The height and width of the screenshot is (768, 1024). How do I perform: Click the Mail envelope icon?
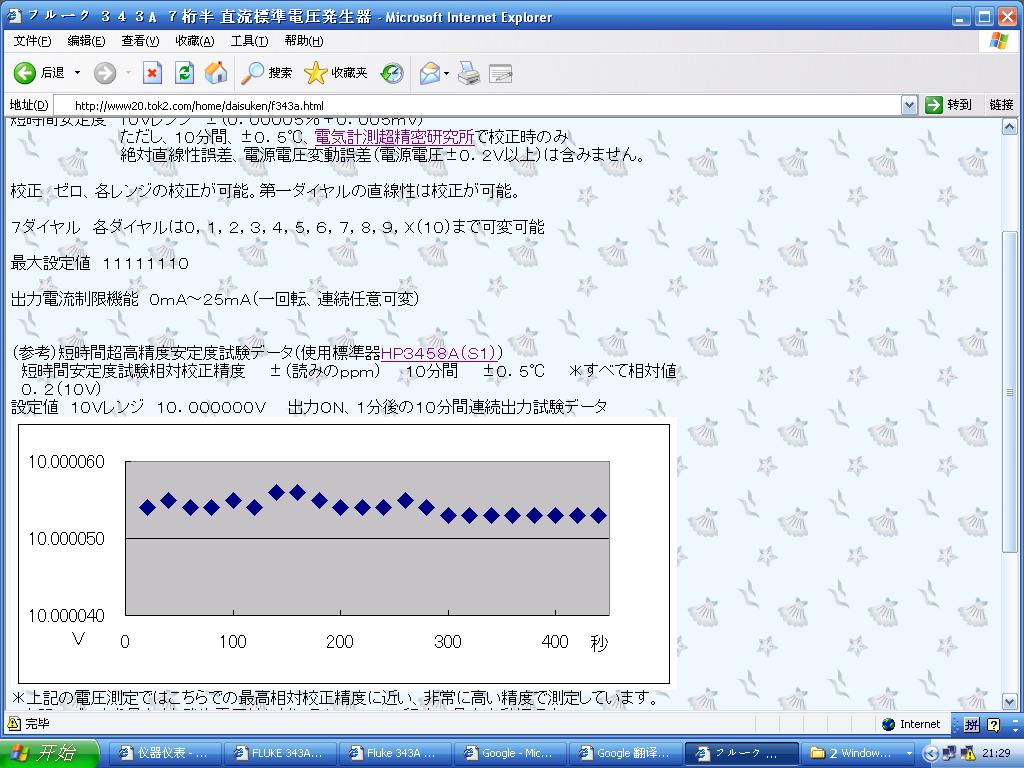[x=430, y=73]
